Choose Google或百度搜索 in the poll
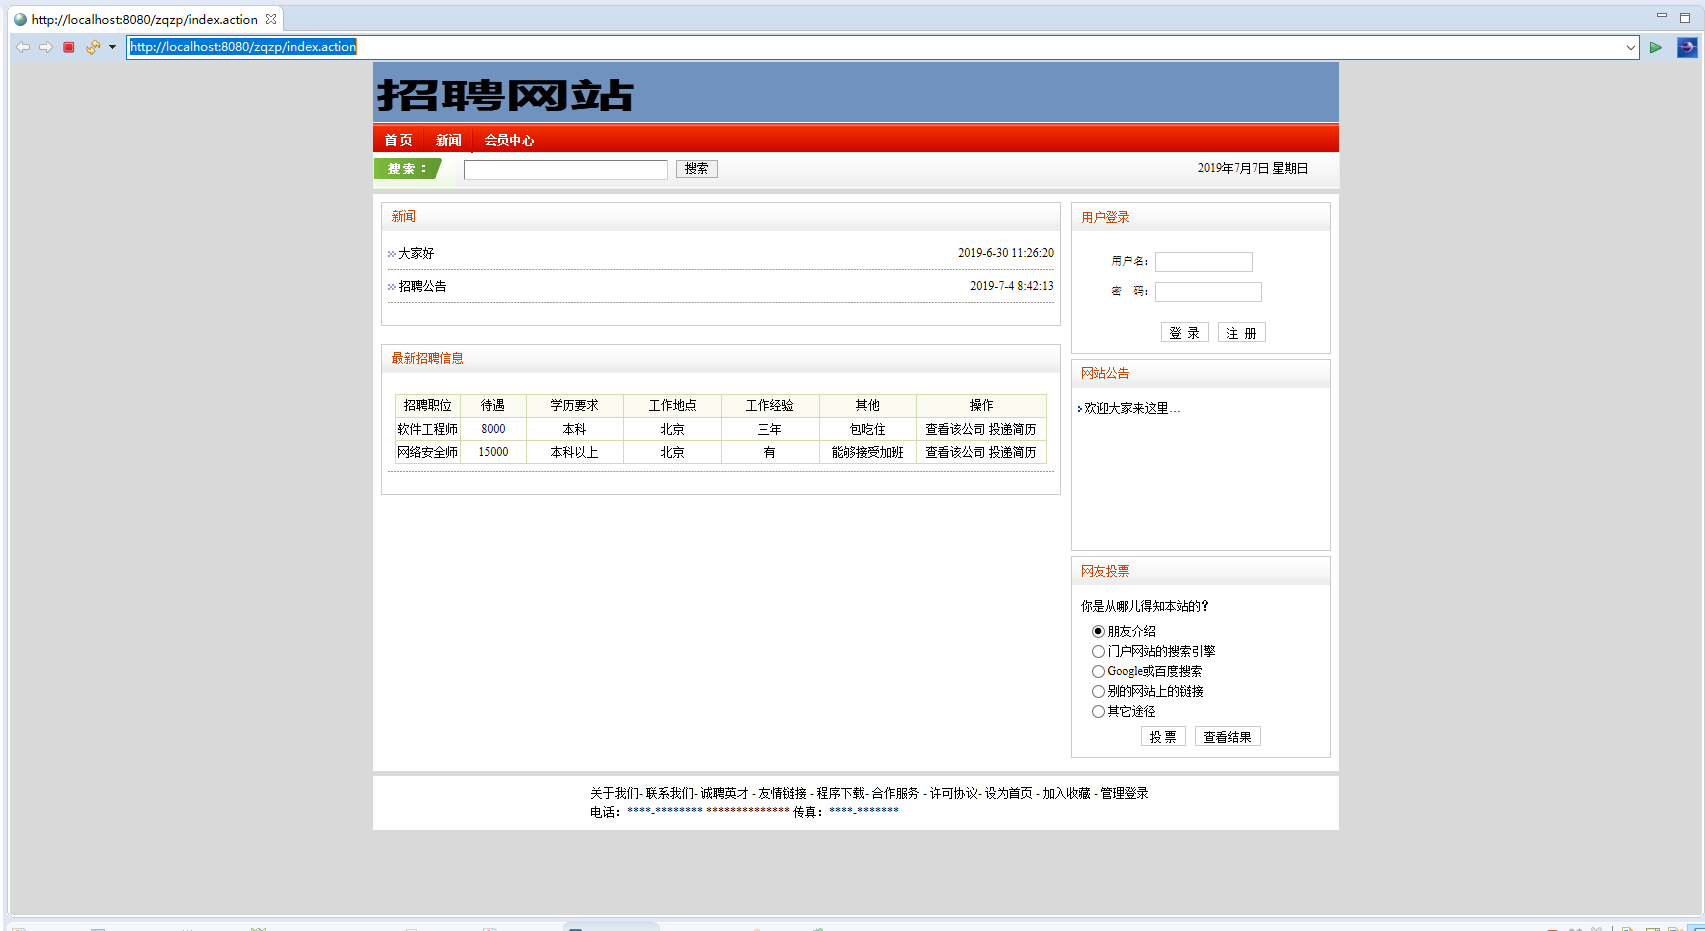 pos(1098,671)
